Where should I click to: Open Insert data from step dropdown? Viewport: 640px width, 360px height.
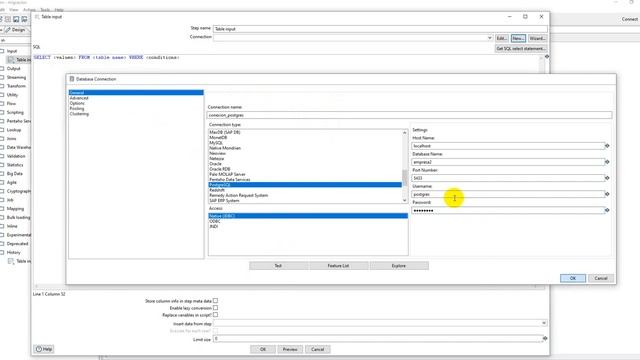[x=544, y=323]
